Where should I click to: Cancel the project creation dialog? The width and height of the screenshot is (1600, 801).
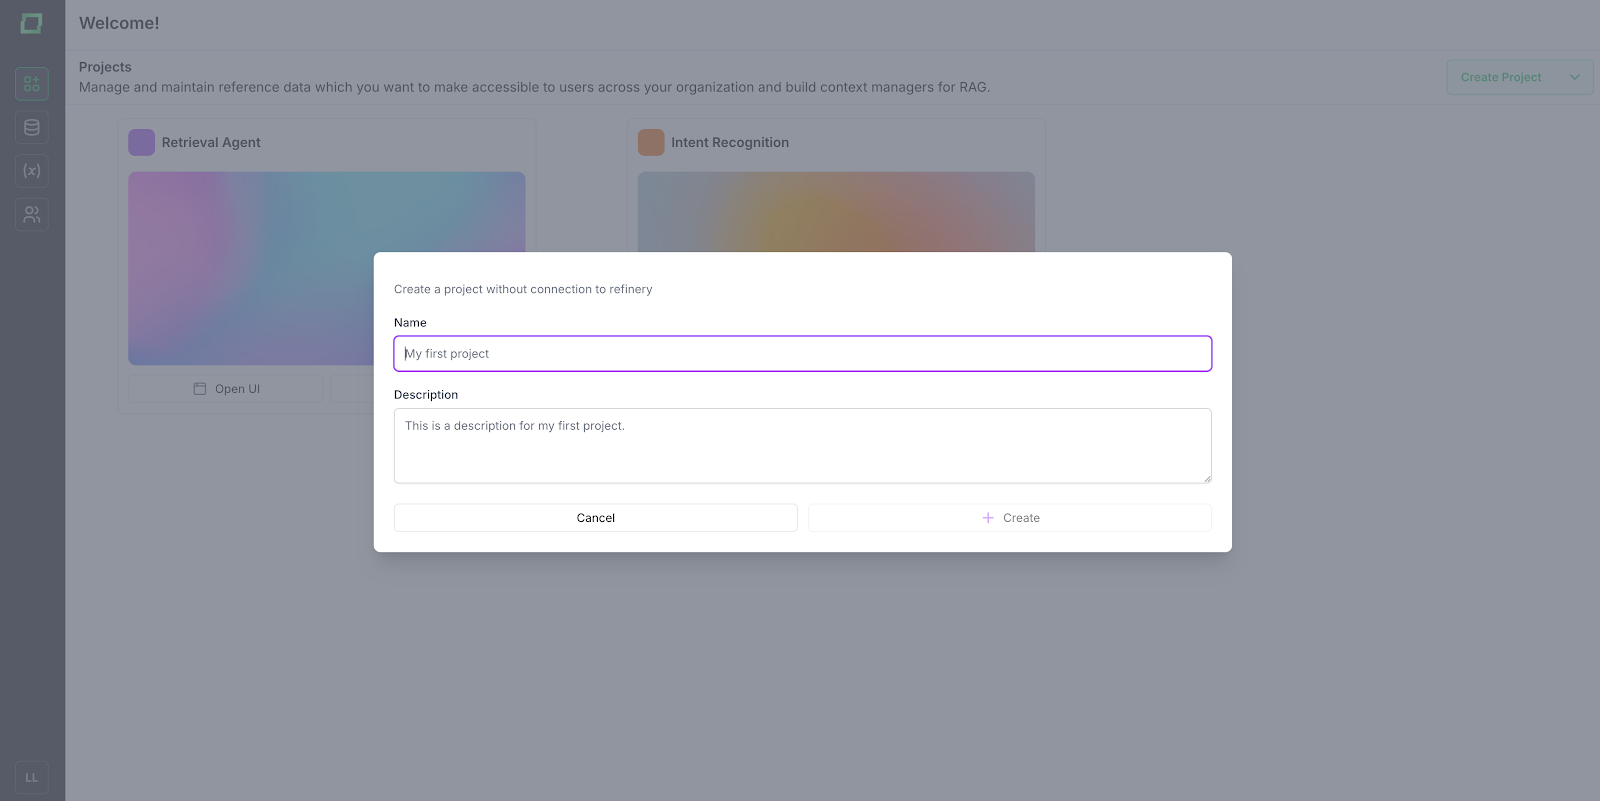pos(596,518)
